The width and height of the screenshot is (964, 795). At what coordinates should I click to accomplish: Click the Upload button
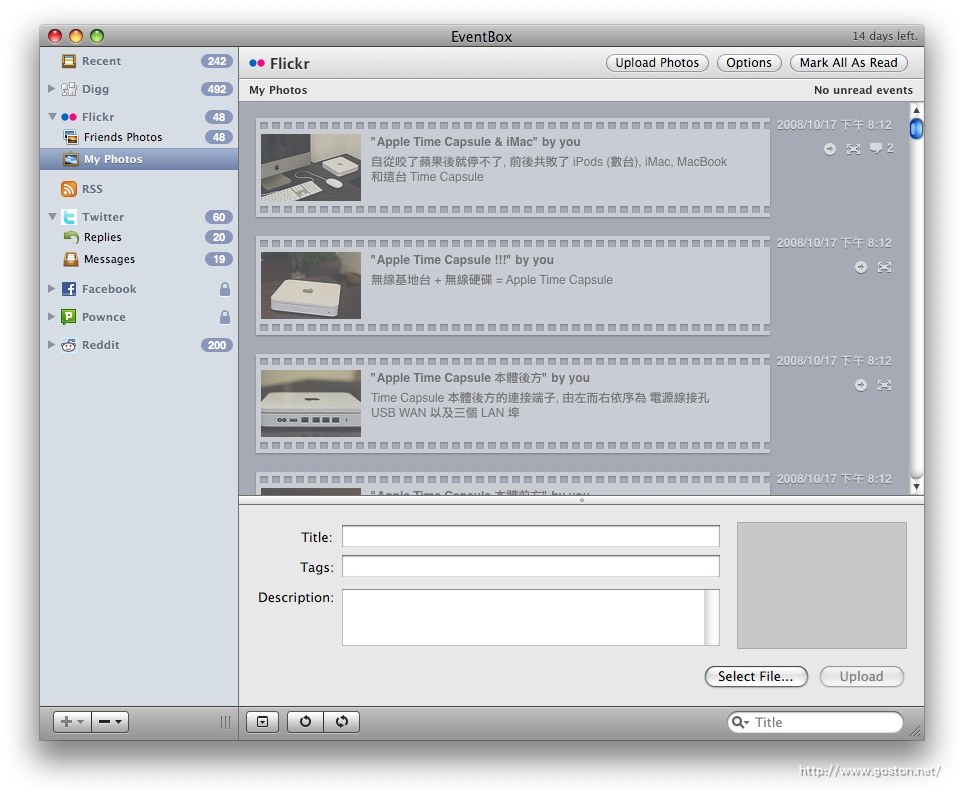(861, 677)
